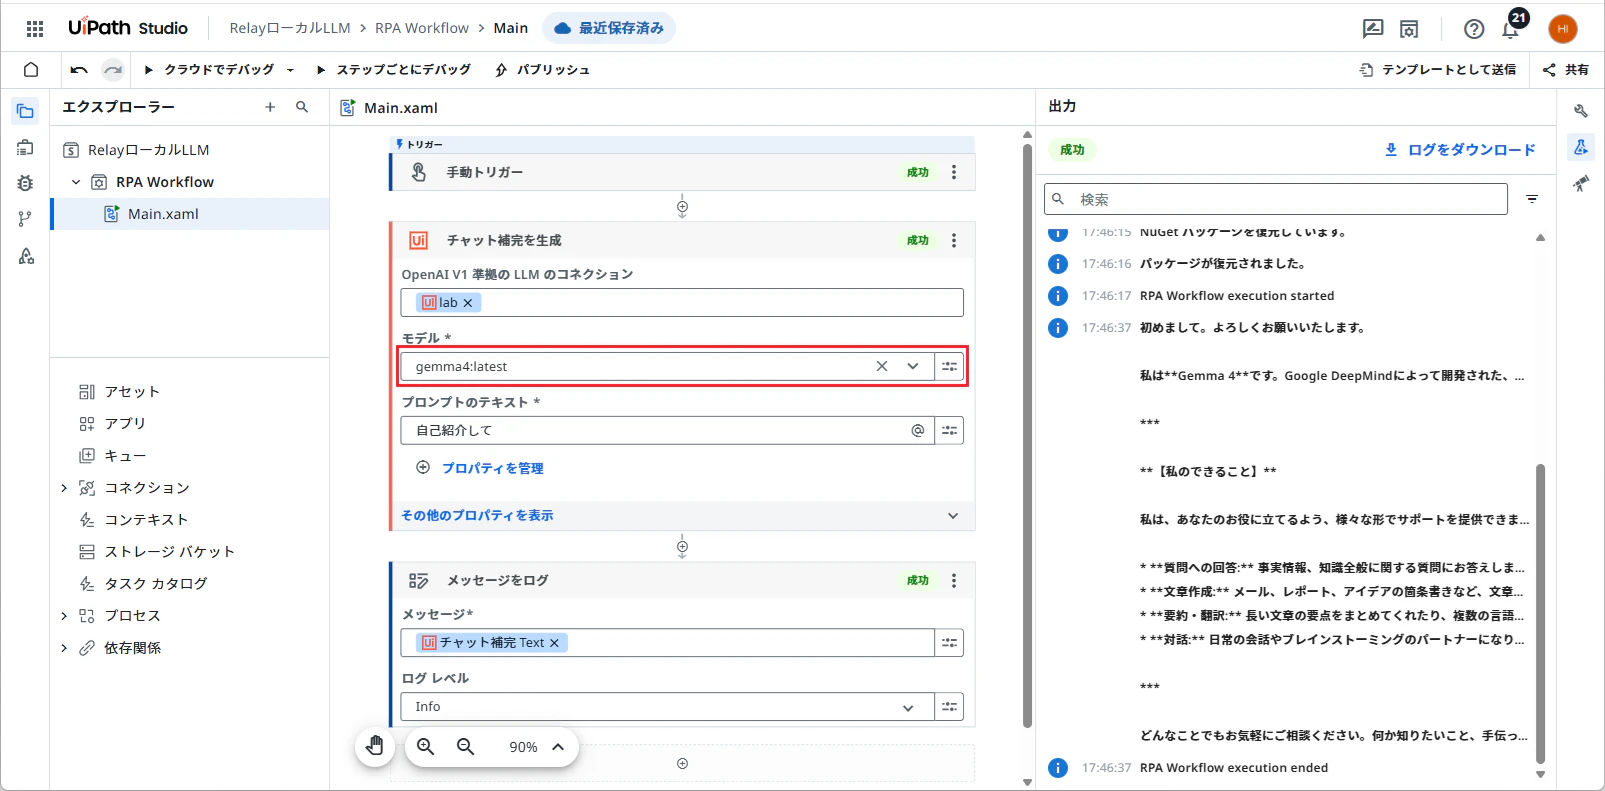Image resolution: width=1605 pixels, height=791 pixels.
Task: Select the flask test icon in right rail
Action: point(1581,147)
